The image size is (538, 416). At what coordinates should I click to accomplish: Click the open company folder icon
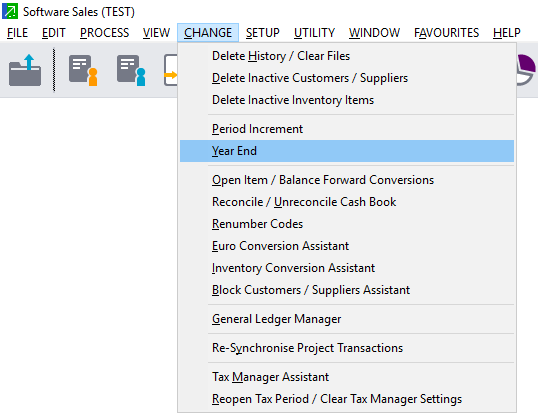25,70
